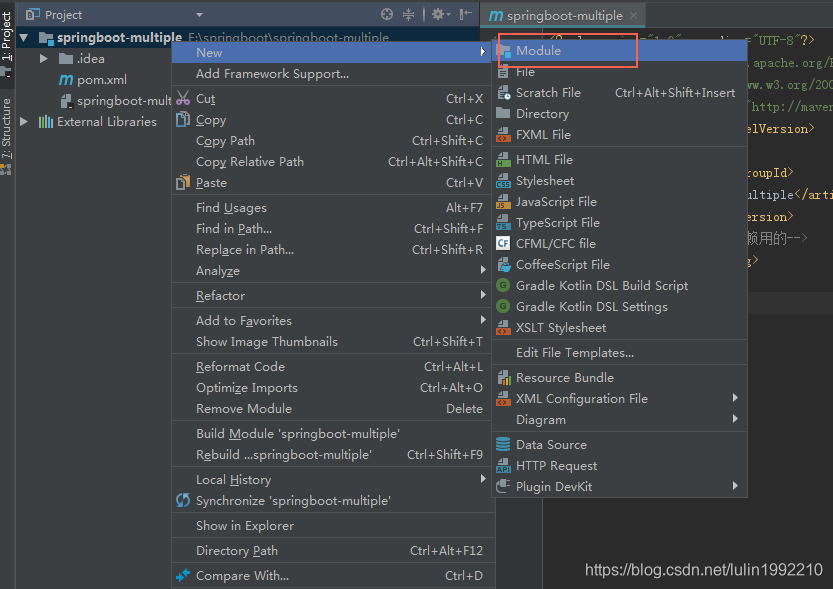This screenshot has height=589, width=833.
Task: Expand the Plugin DevKit submenu arrow
Action: (735, 486)
